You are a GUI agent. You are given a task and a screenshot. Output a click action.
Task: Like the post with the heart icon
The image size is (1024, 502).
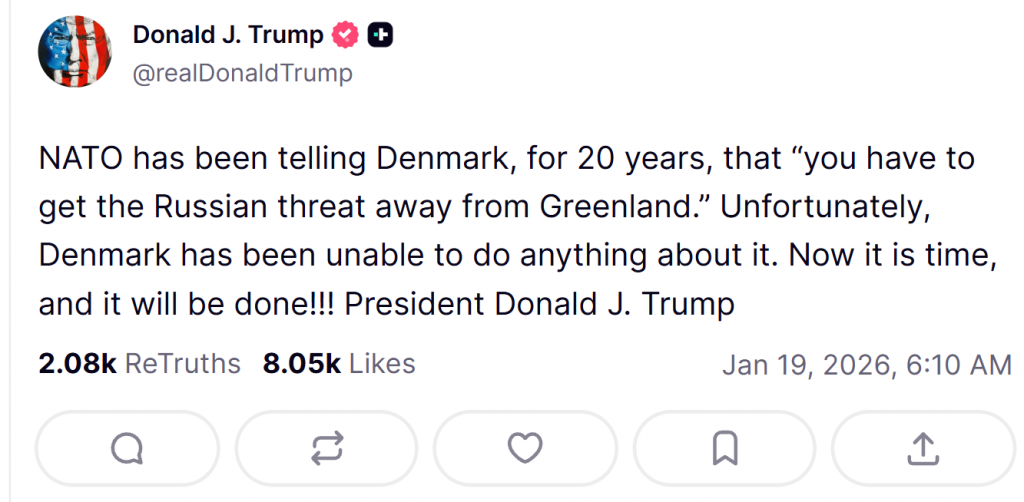tap(525, 449)
